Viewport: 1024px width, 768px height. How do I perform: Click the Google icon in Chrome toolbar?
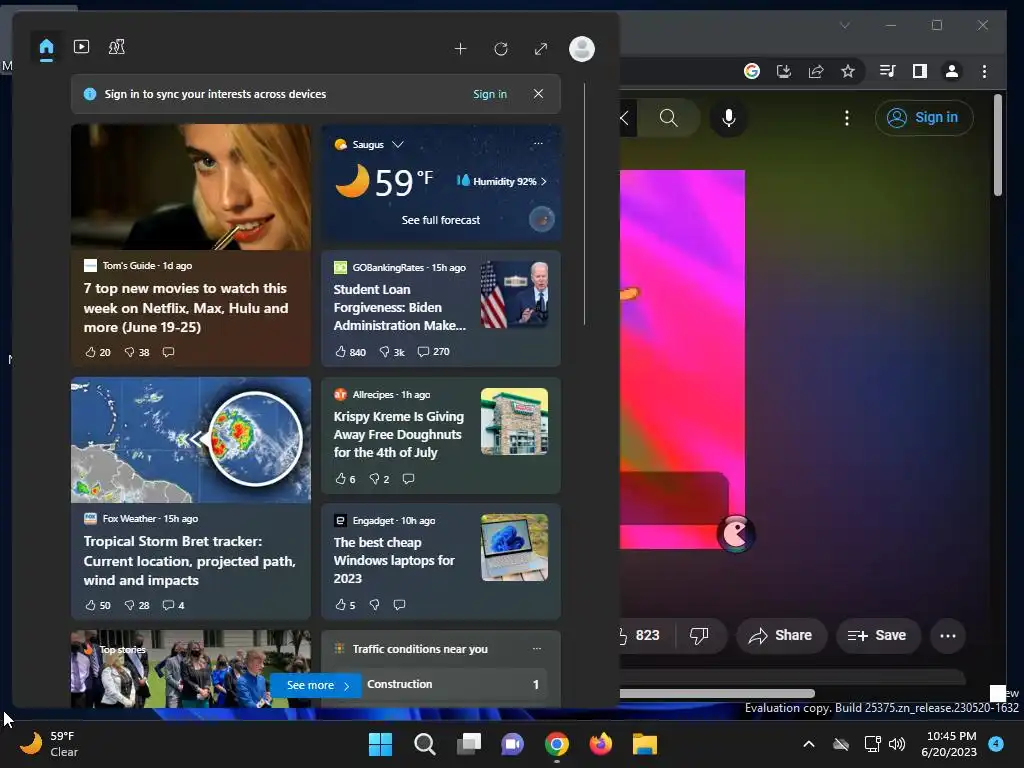coord(752,71)
